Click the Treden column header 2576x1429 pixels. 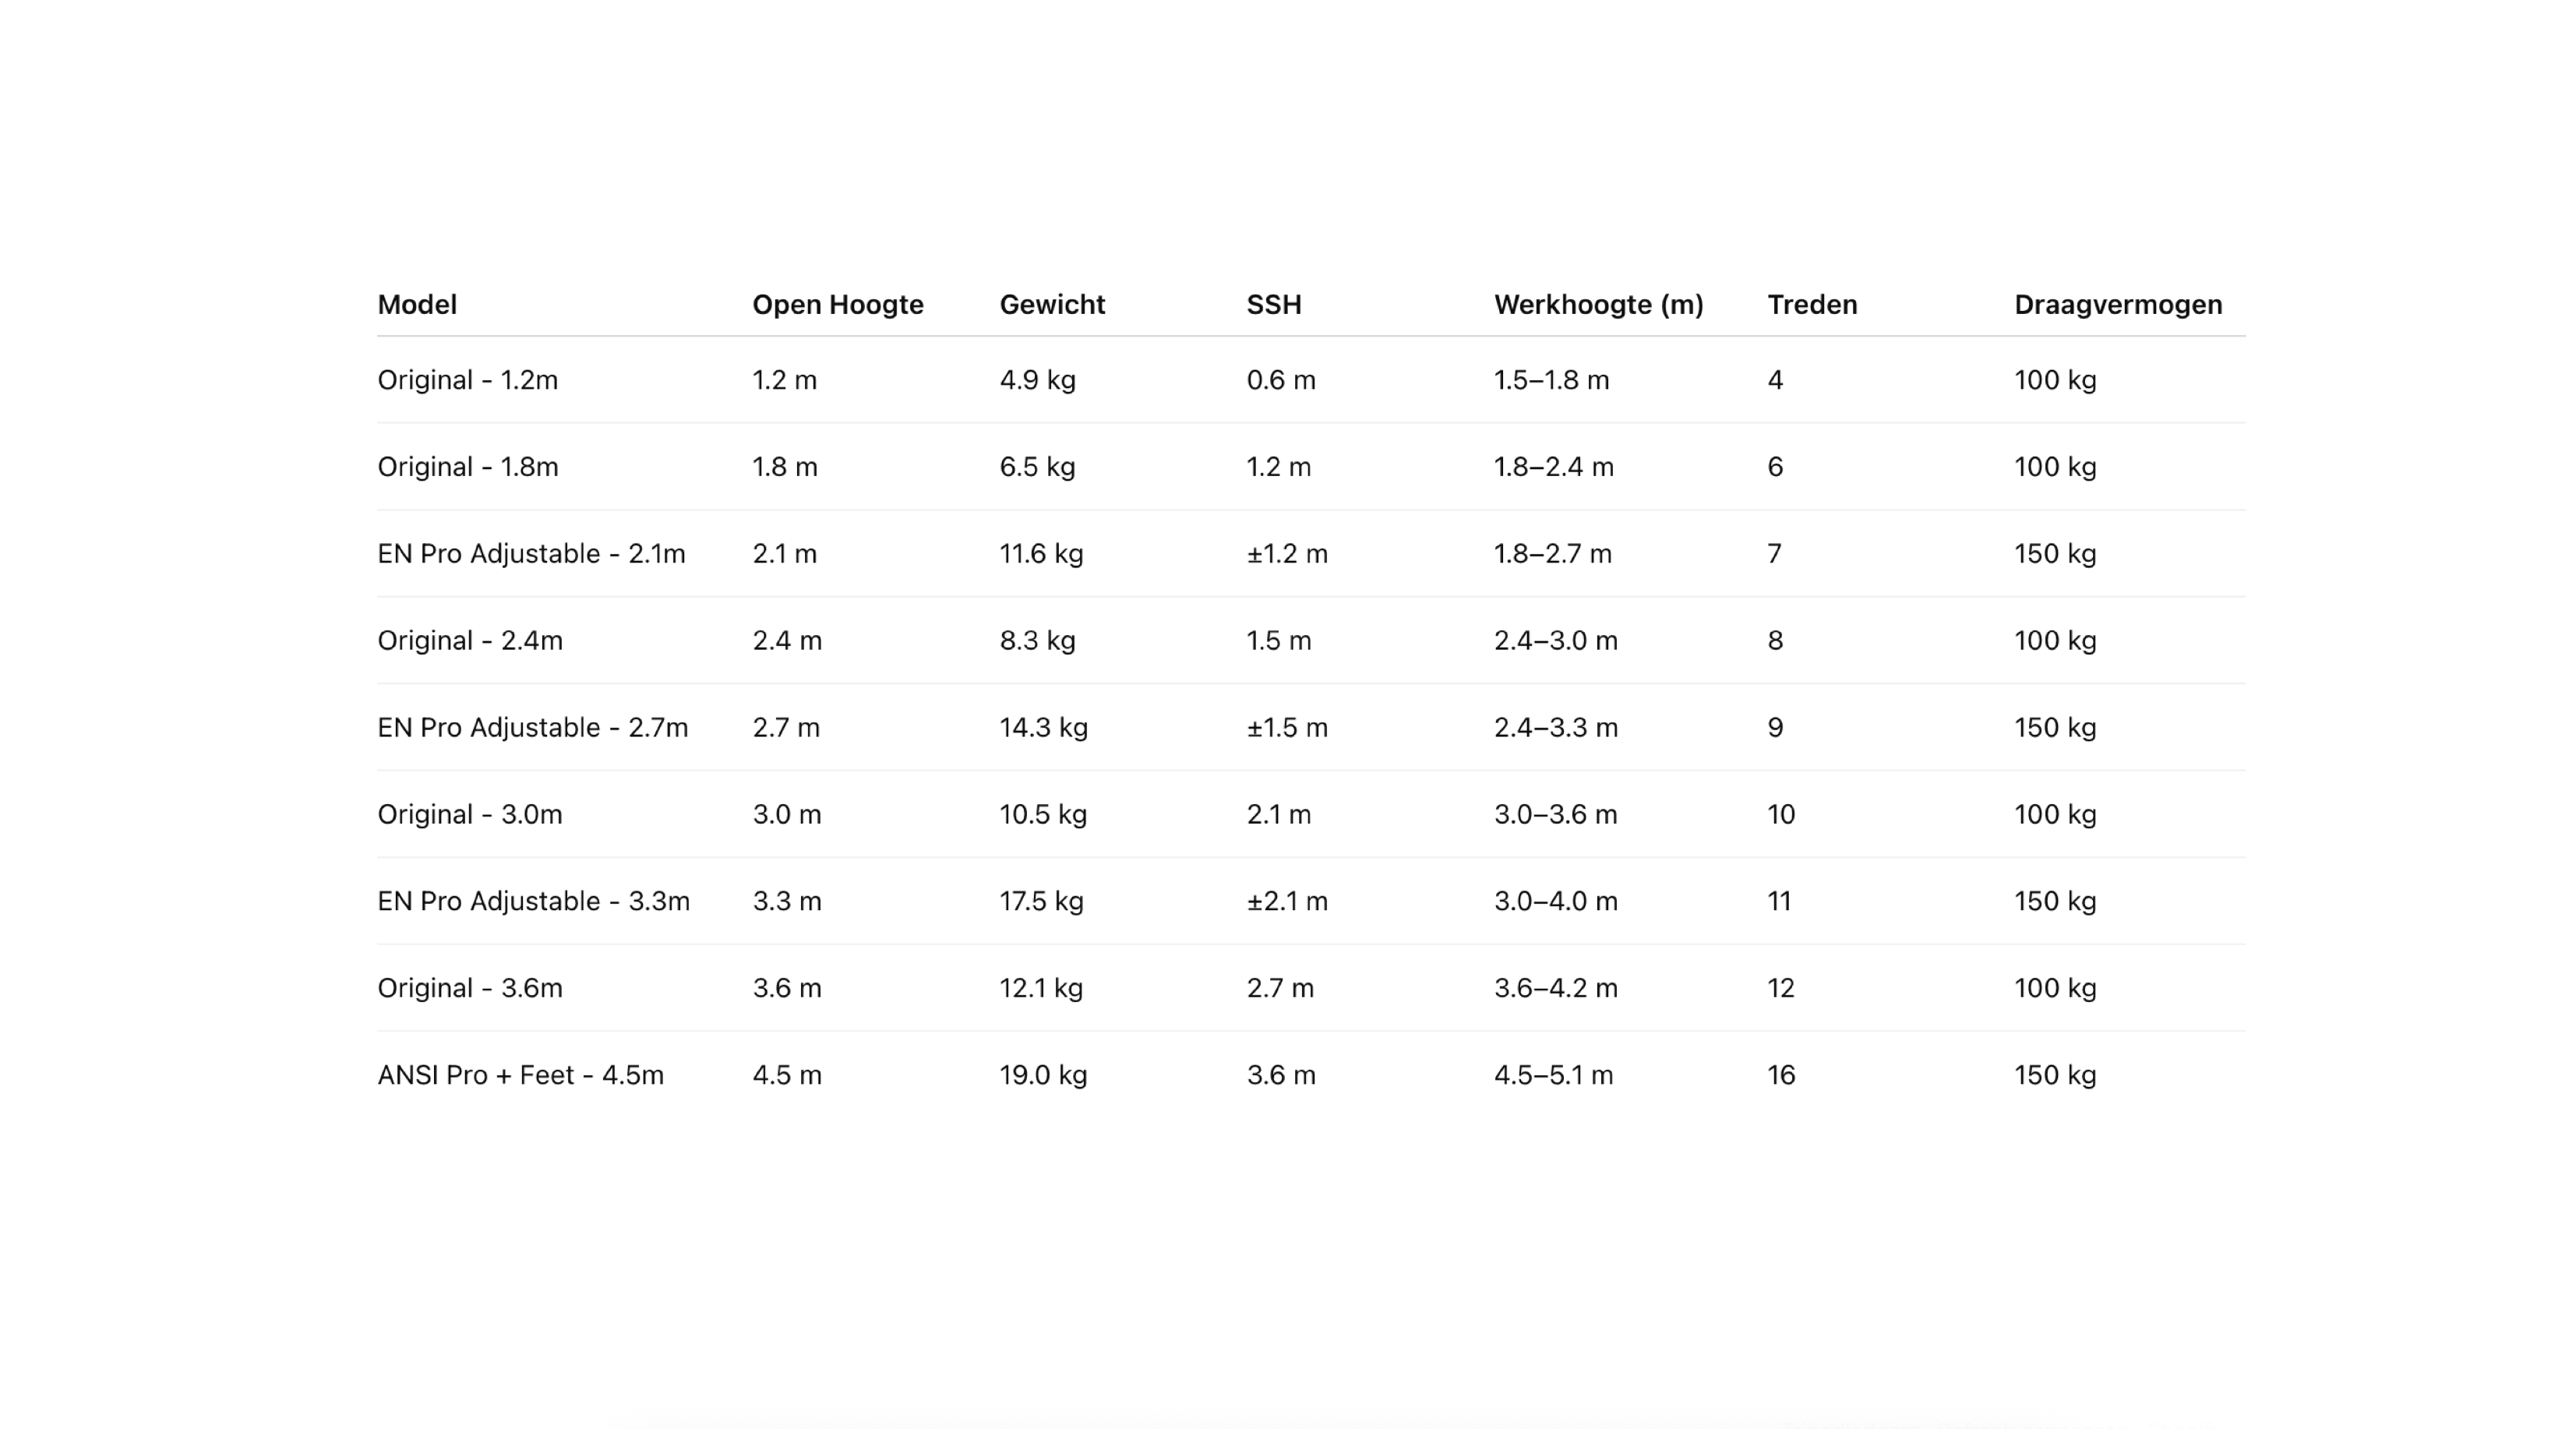(1812, 305)
